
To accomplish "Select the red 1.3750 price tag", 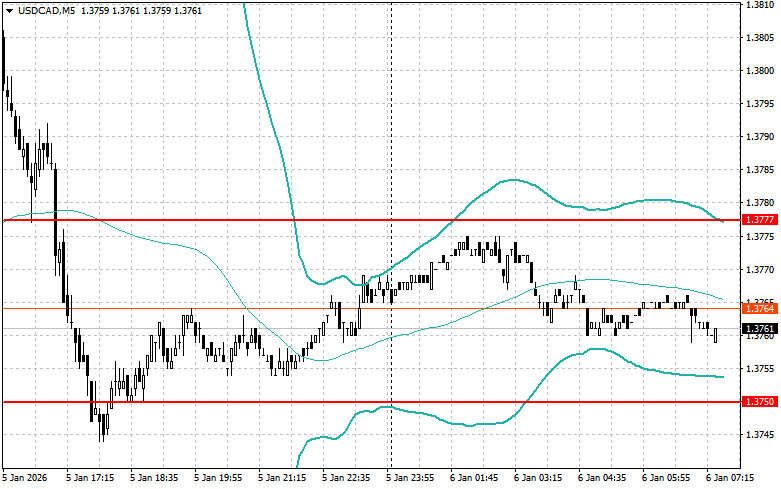I will [x=760, y=401].
